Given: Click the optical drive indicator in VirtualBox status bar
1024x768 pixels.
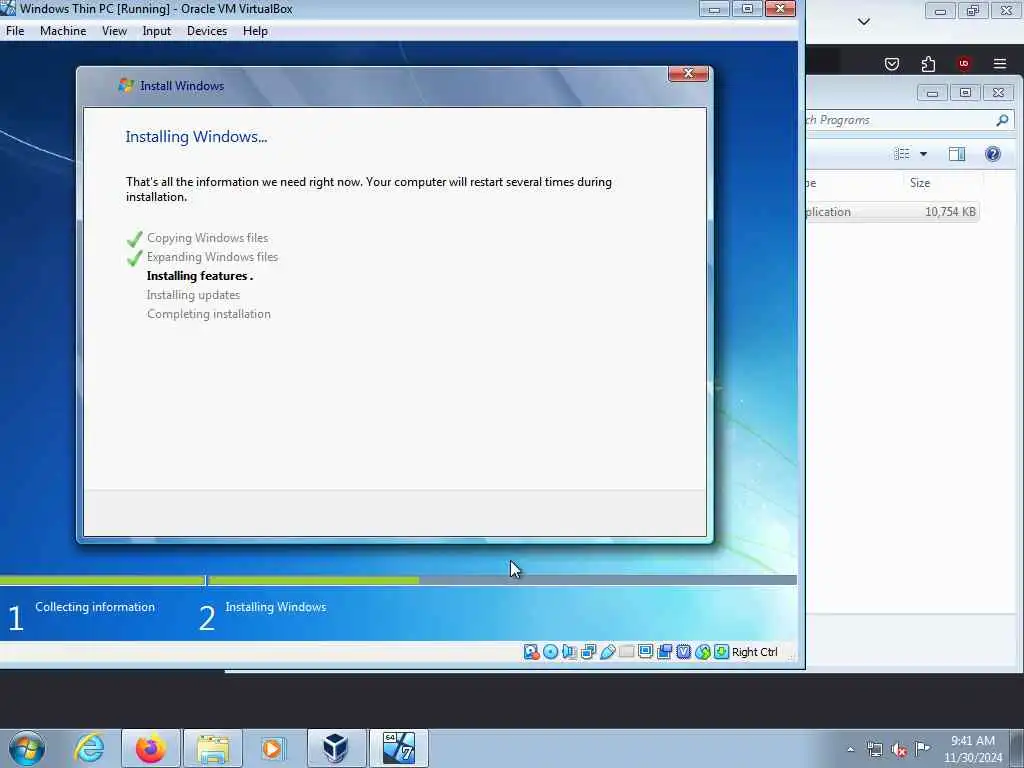Looking at the screenshot, I should tap(551, 652).
